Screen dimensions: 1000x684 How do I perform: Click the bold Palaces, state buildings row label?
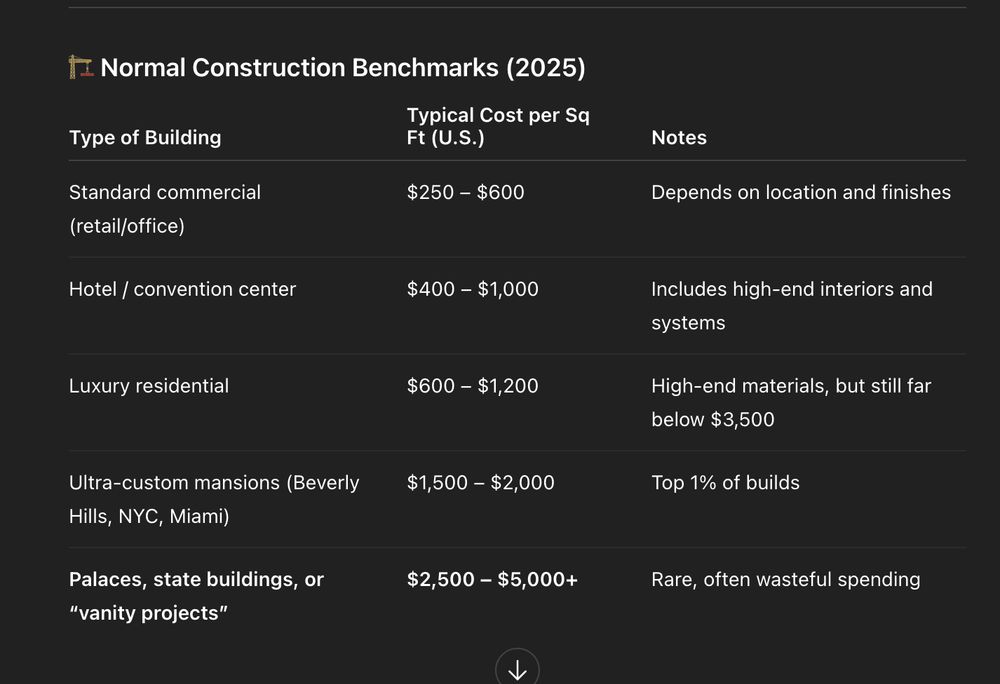click(x=196, y=595)
